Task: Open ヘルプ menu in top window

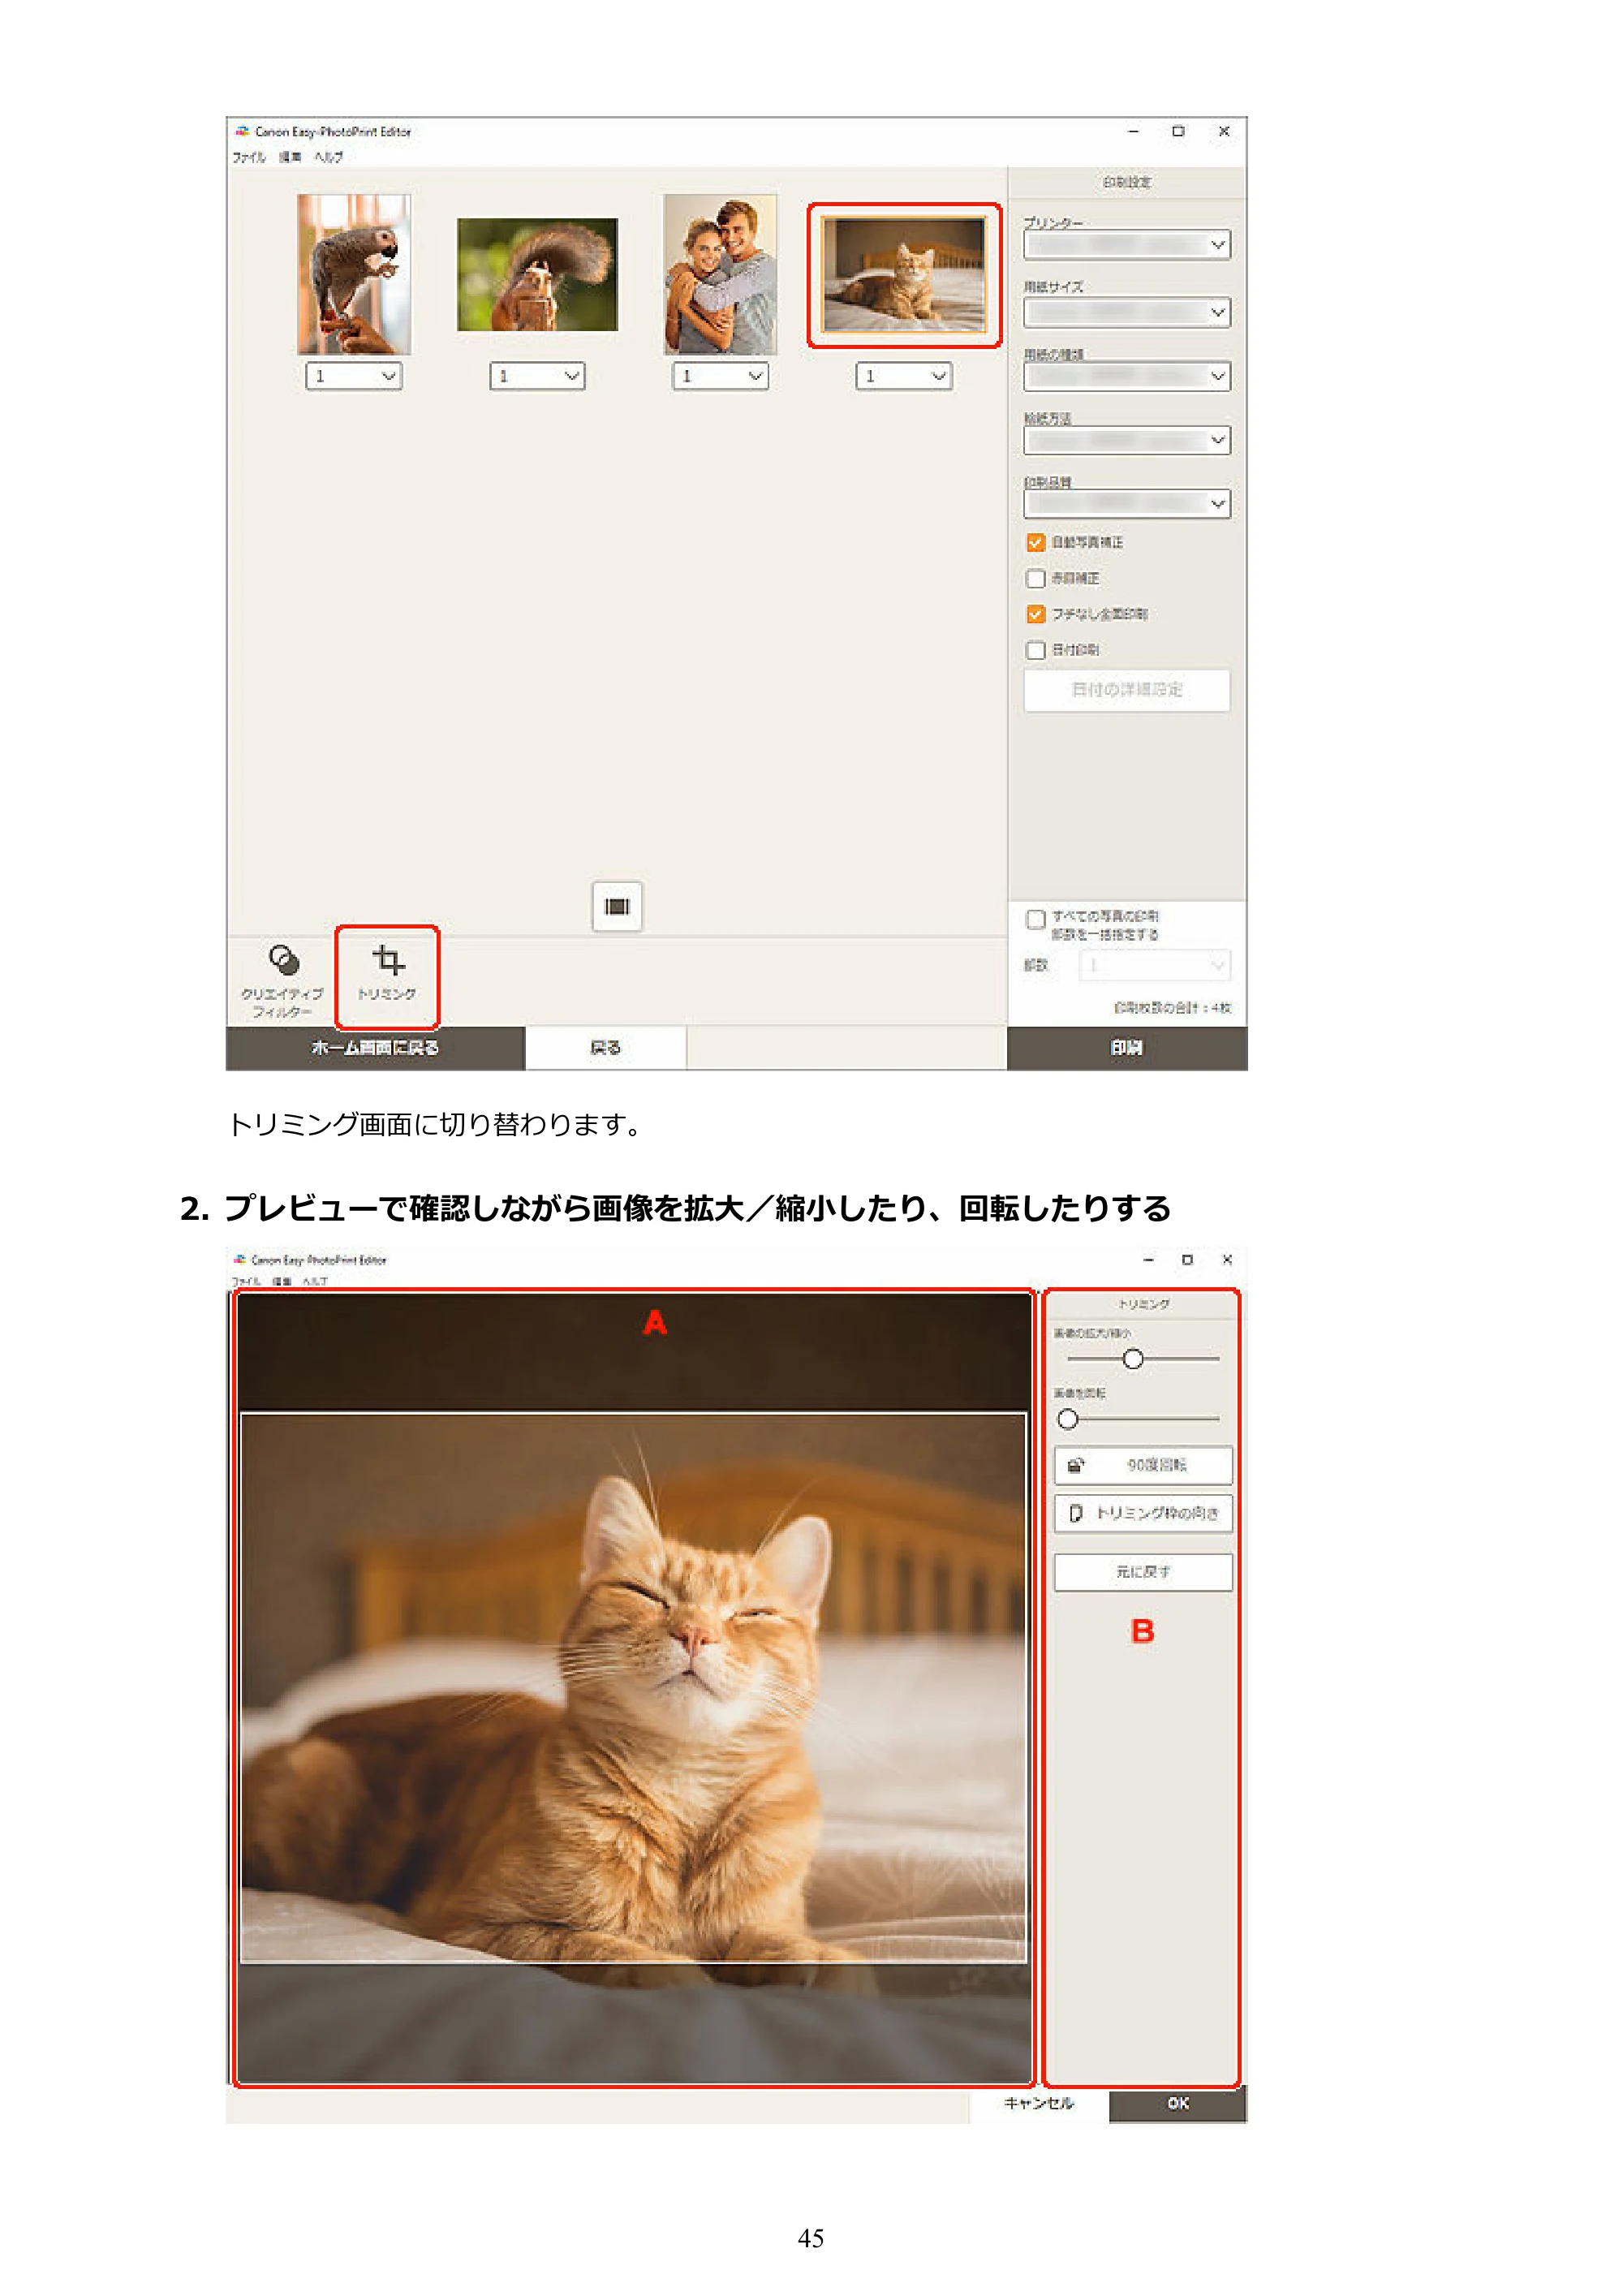Action: (328, 157)
